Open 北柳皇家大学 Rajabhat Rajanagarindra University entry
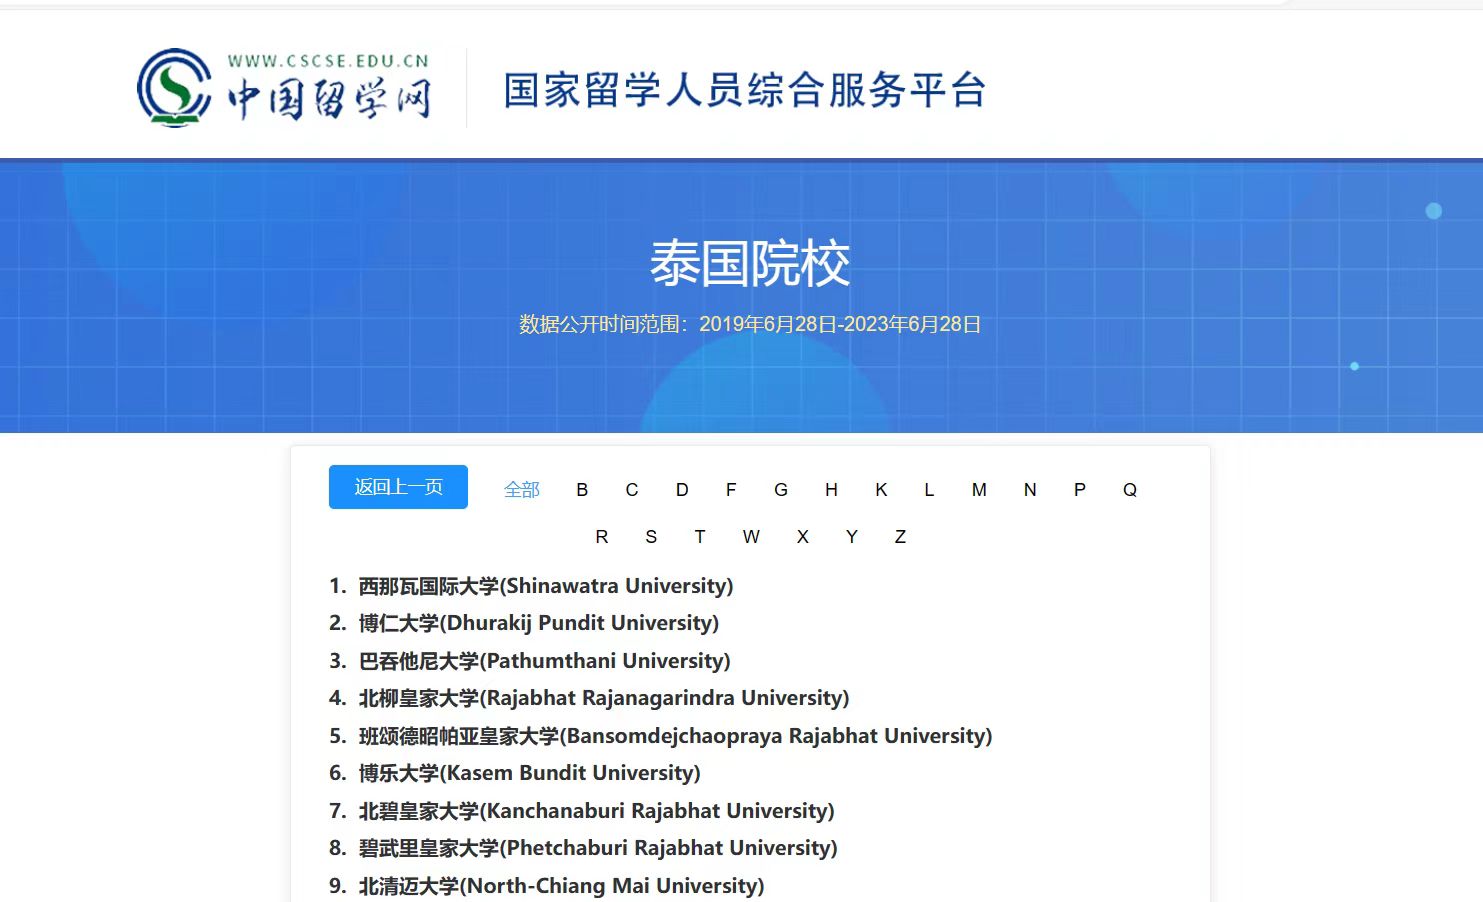The image size is (1483, 902). pos(604,698)
